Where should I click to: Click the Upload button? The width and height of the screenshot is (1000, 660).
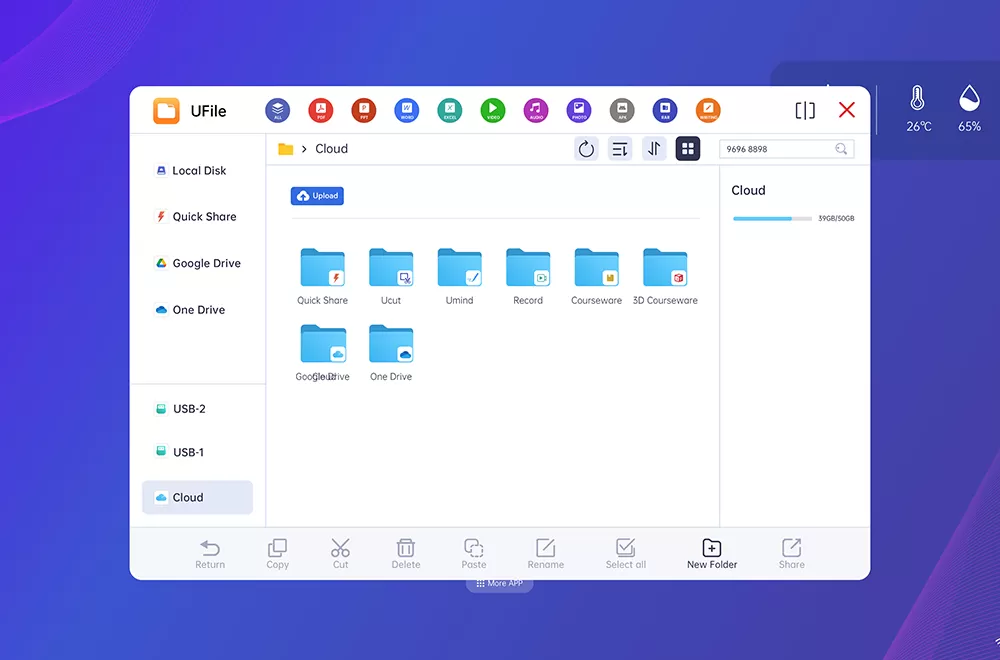click(x=317, y=196)
